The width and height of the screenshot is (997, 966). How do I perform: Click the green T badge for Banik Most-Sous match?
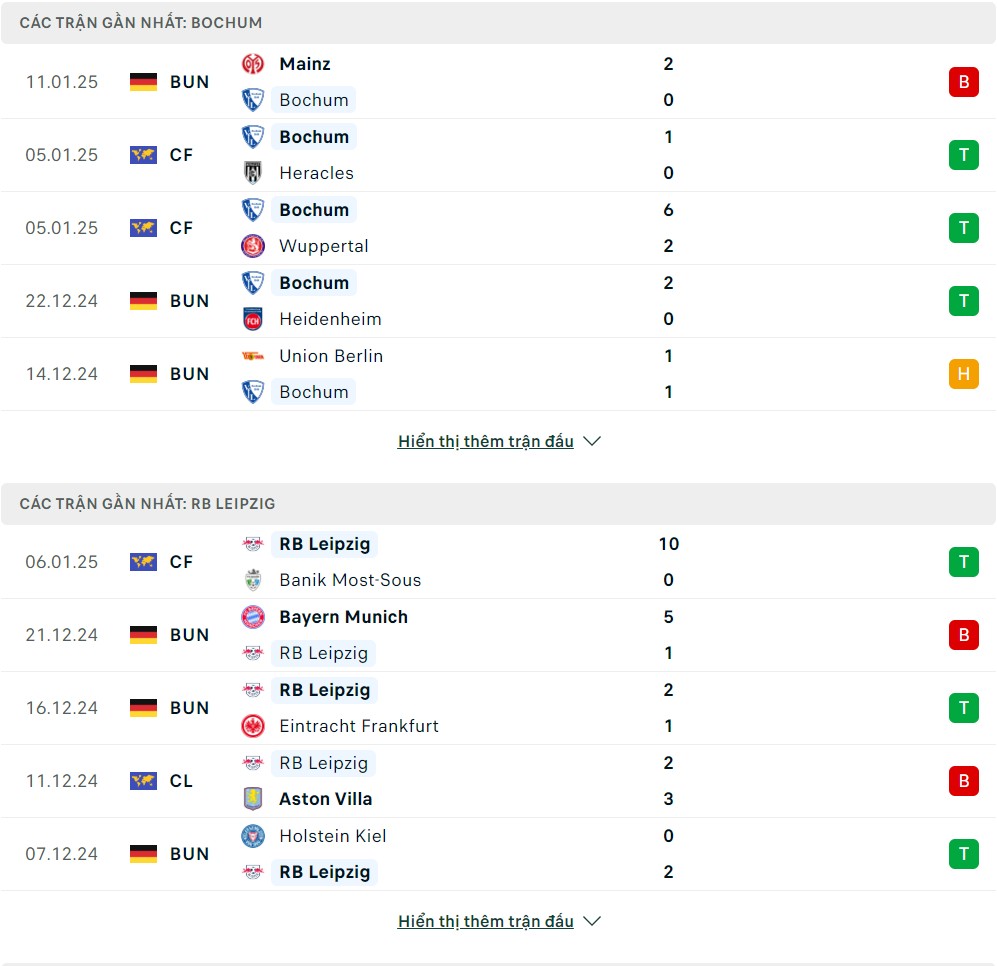(x=964, y=562)
